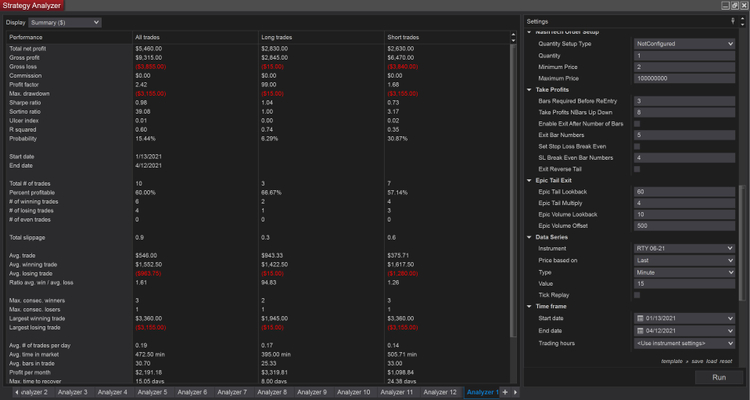Open the Display Summary ($) dropdown
Image resolution: width=750 pixels, height=400 pixels.
(66, 21)
